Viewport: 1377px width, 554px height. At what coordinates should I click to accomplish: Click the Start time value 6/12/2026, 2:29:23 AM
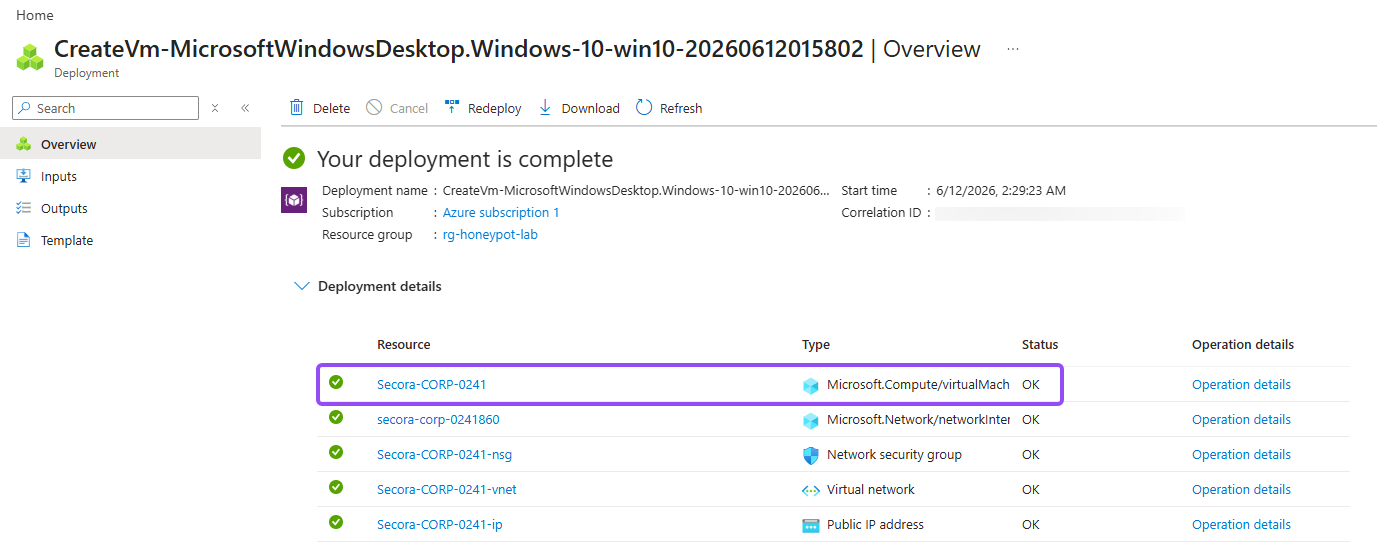click(x=1001, y=190)
